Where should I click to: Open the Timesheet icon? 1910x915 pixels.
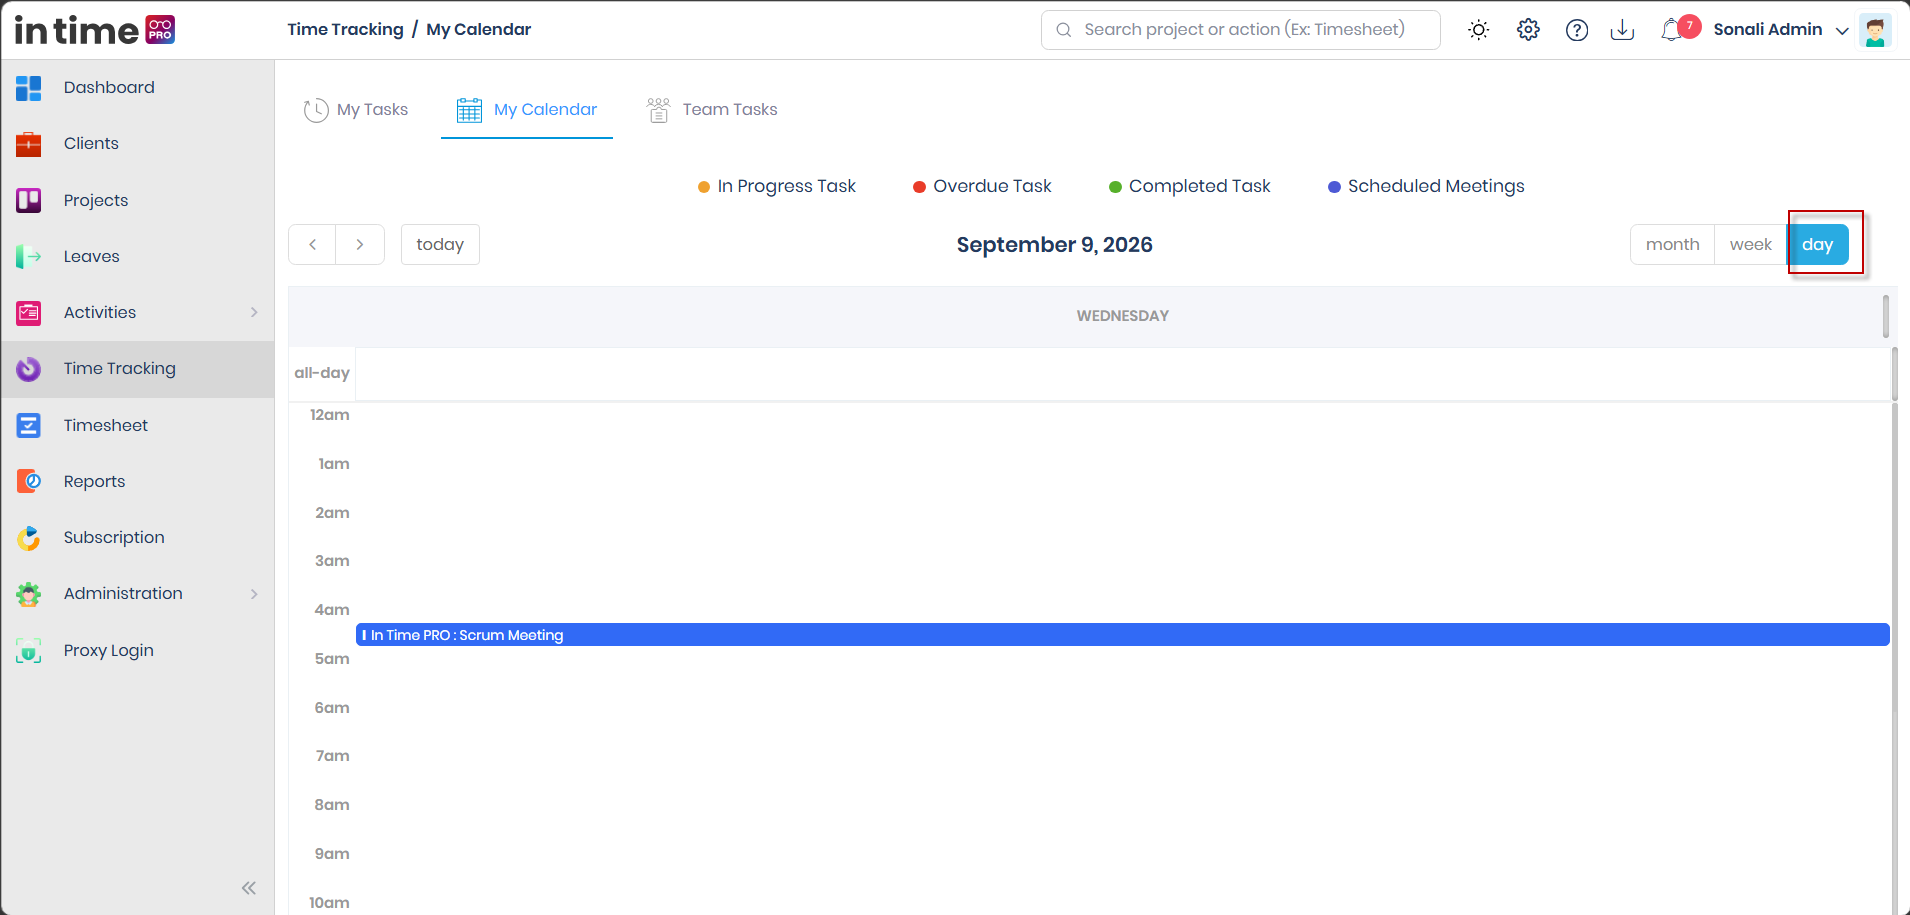(x=29, y=426)
